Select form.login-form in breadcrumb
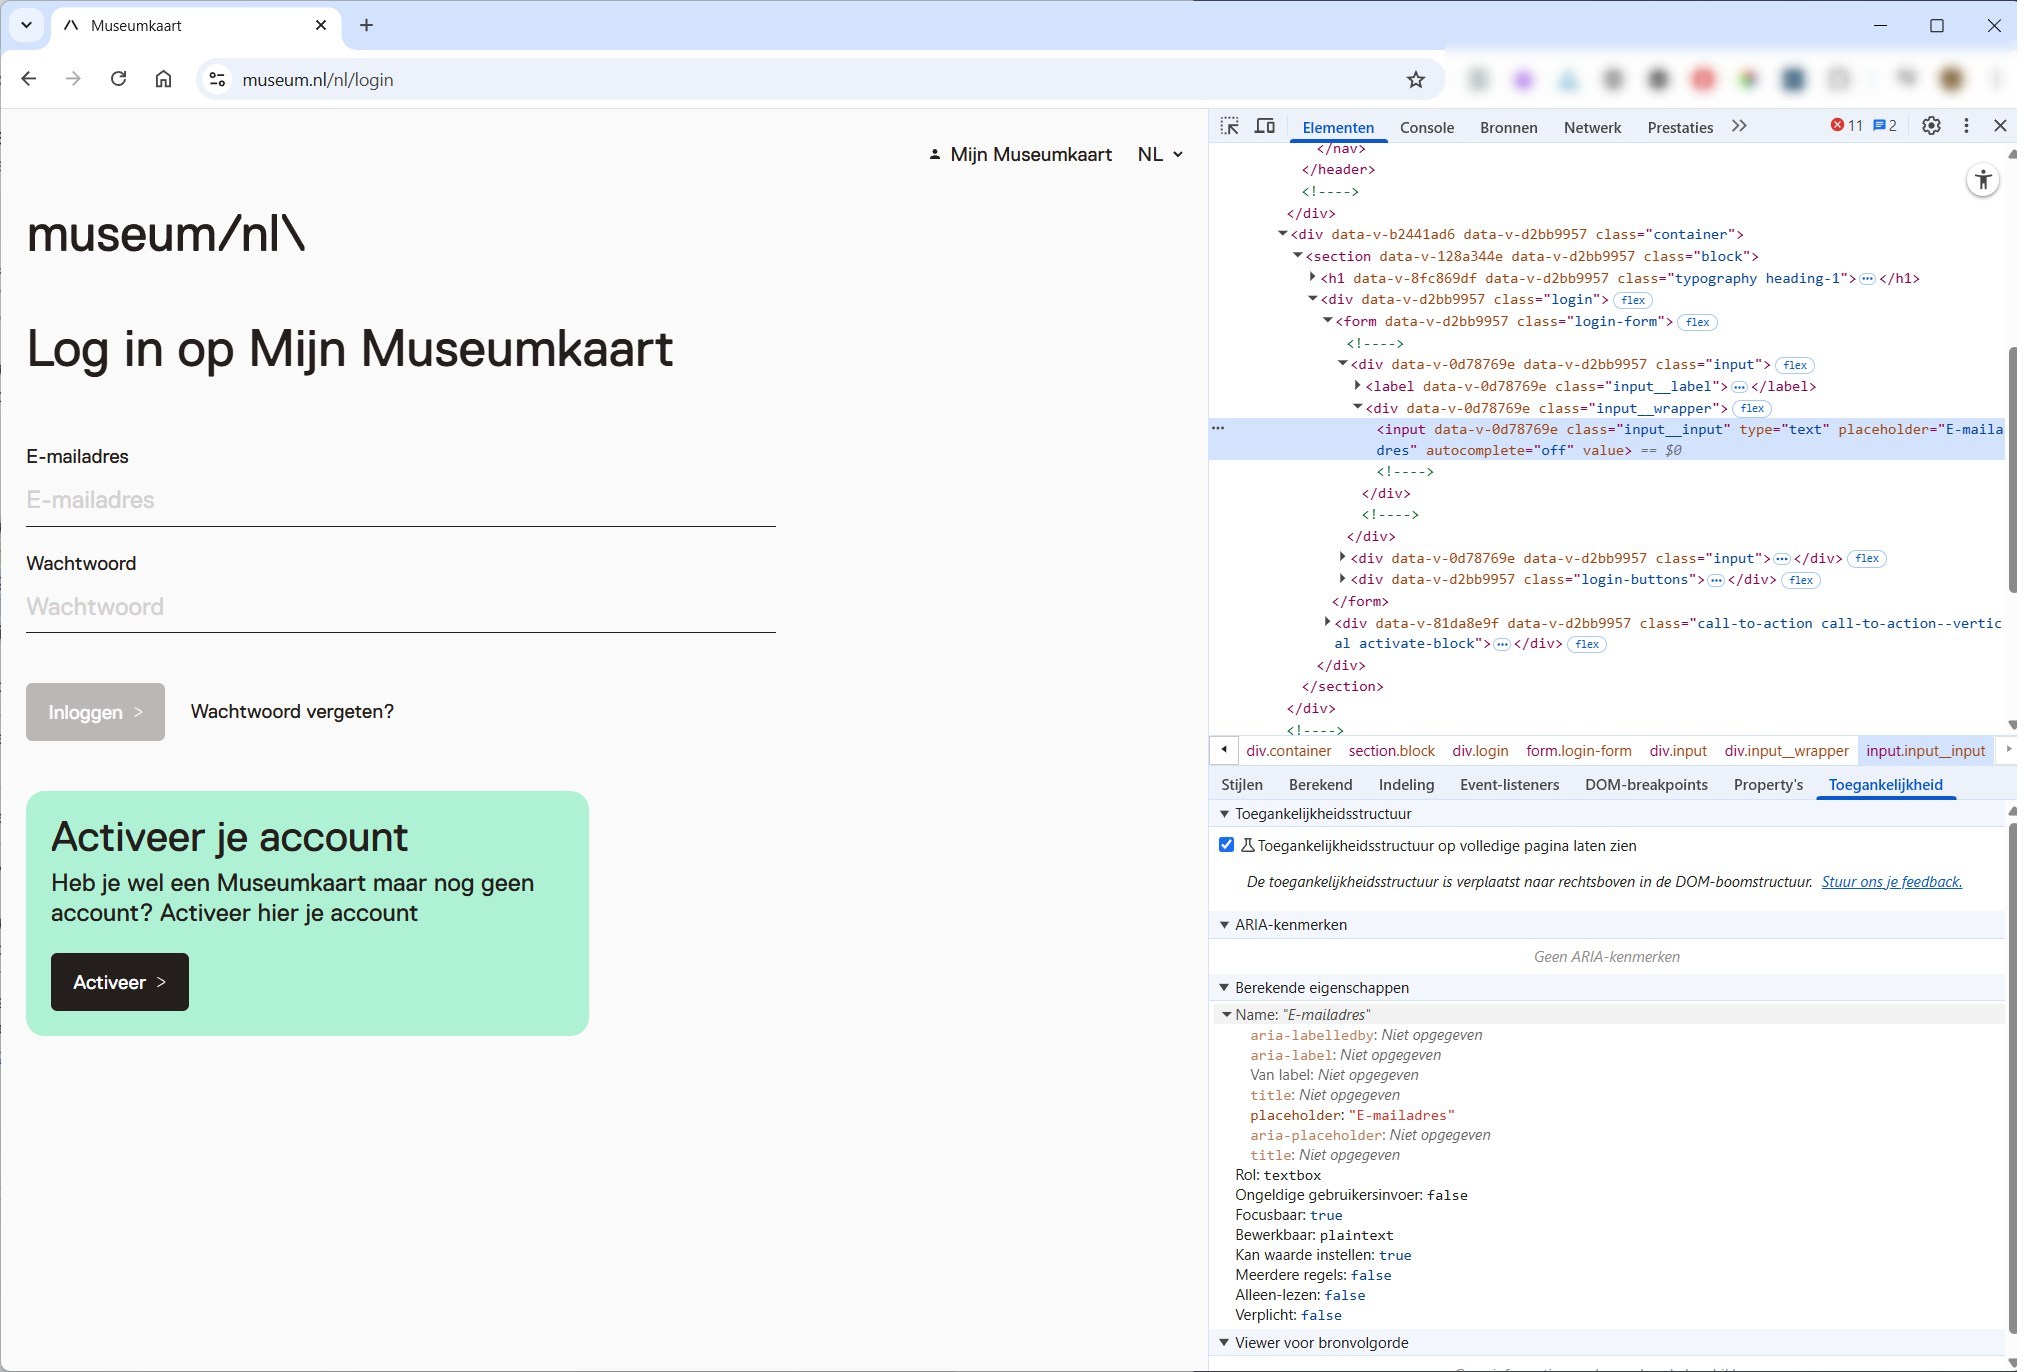2027x1372 pixels. click(1578, 751)
